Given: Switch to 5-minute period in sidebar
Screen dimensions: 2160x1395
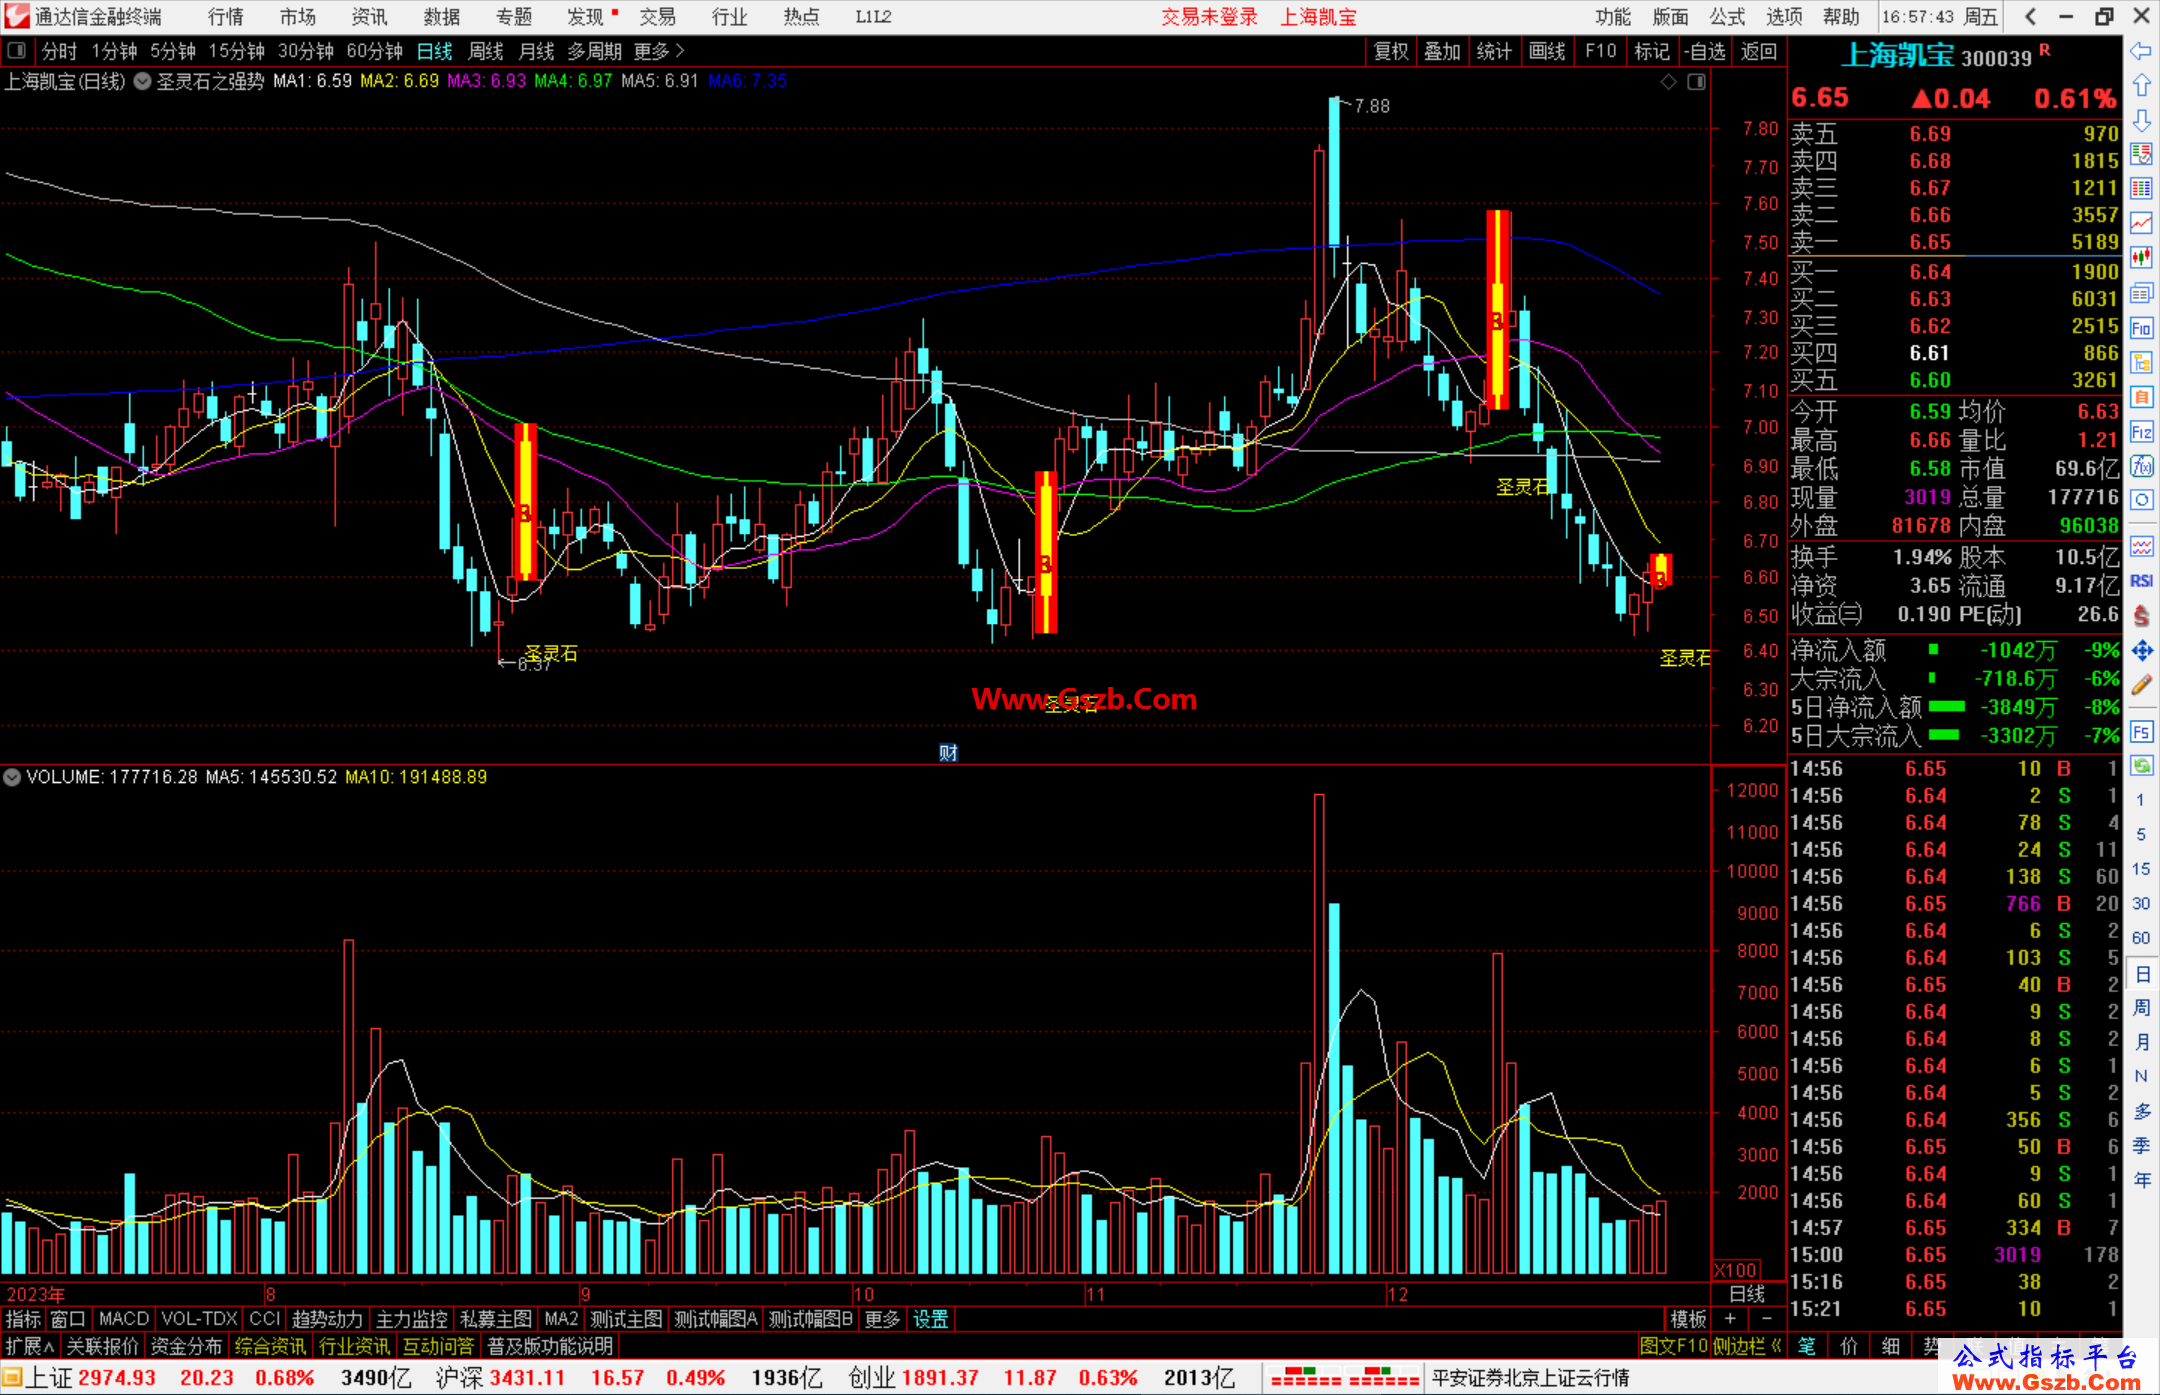Looking at the screenshot, I should [x=2140, y=834].
